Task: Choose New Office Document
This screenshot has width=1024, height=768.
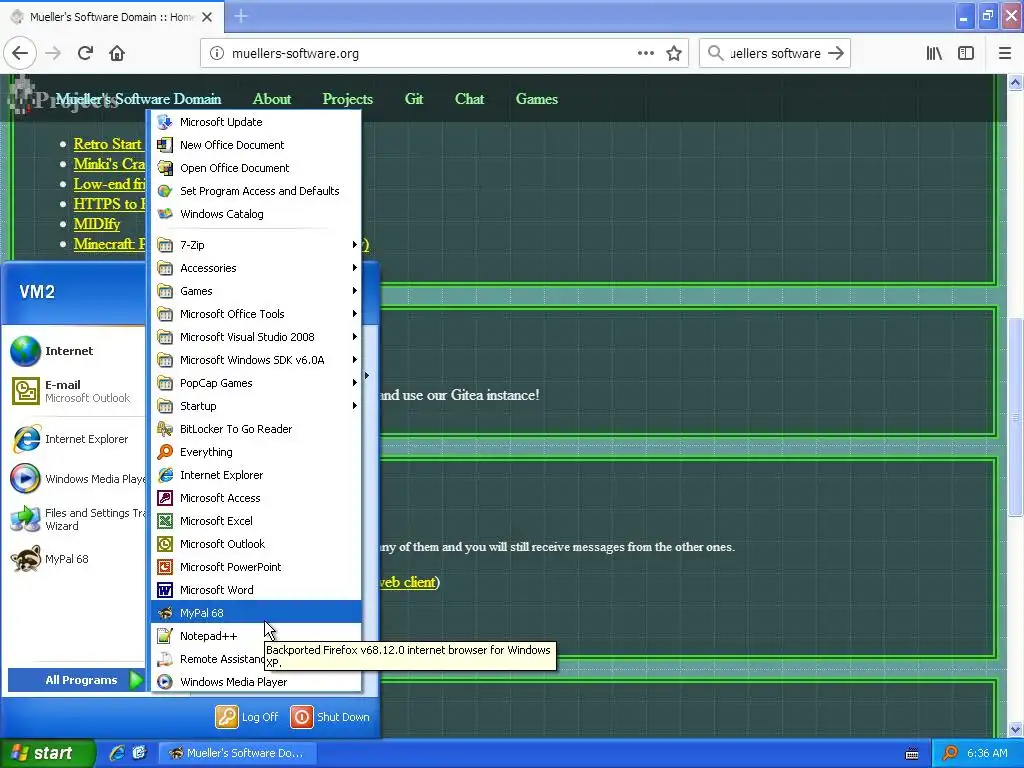Action: pyautogui.click(x=257, y=145)
